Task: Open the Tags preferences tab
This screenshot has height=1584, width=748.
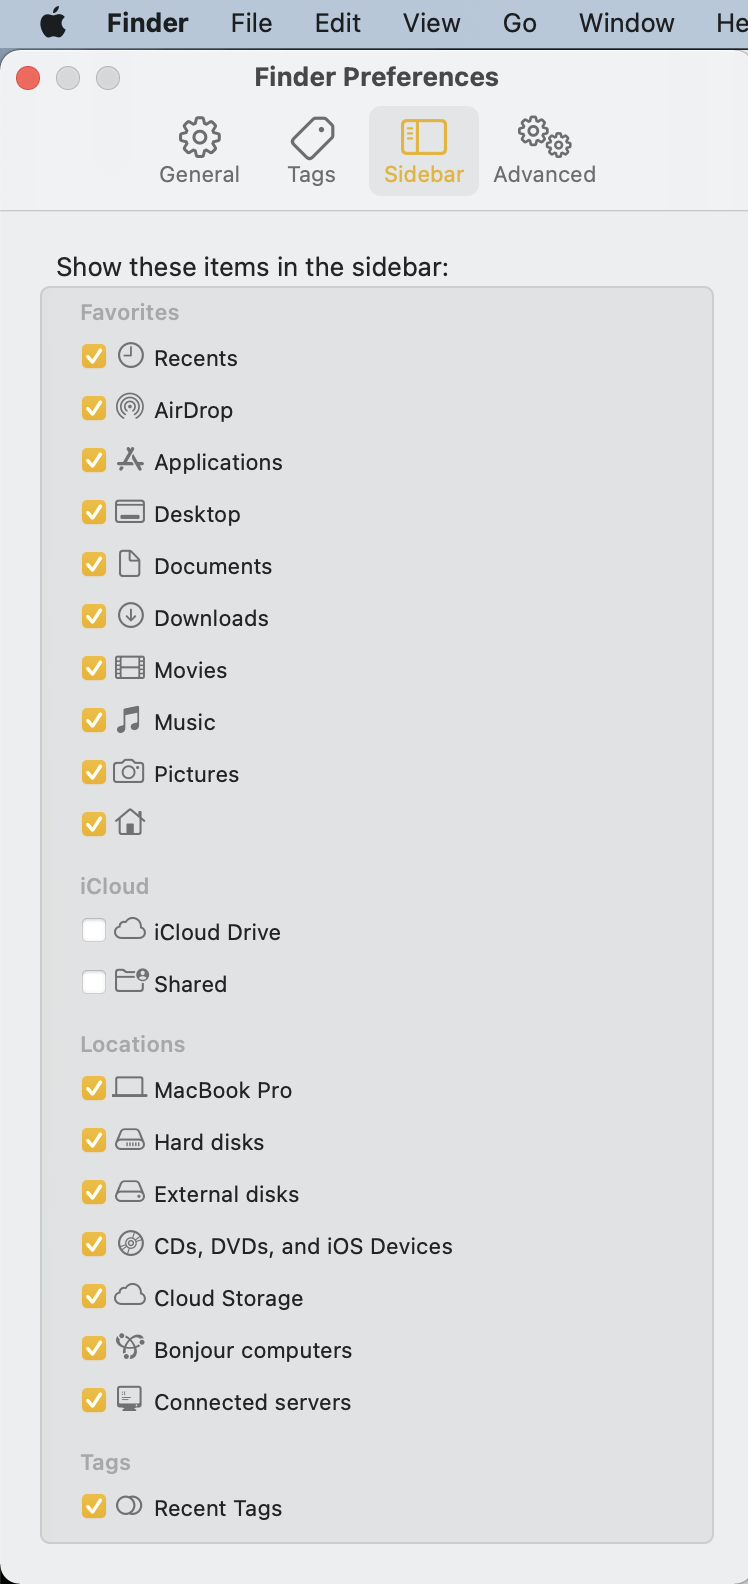Action: (x=312, y=152)
